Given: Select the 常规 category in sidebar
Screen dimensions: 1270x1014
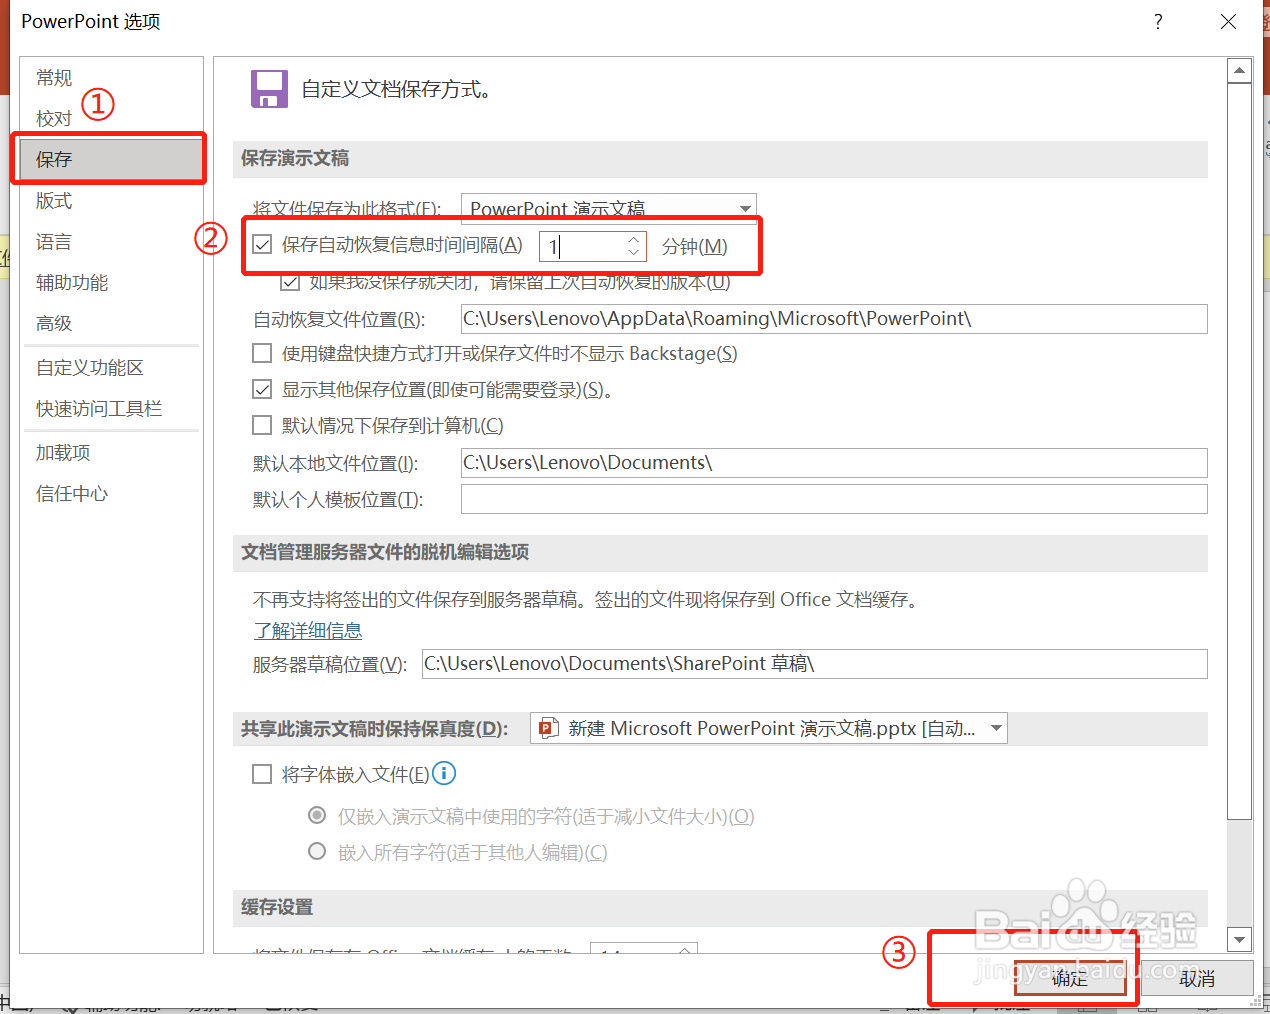Looking at the screenshot, I should click(54, 77).
